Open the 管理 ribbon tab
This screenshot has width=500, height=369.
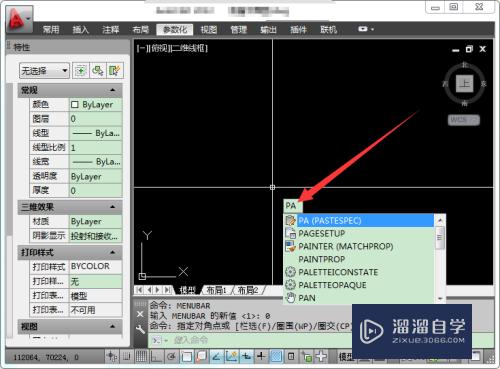click(239, 30)
